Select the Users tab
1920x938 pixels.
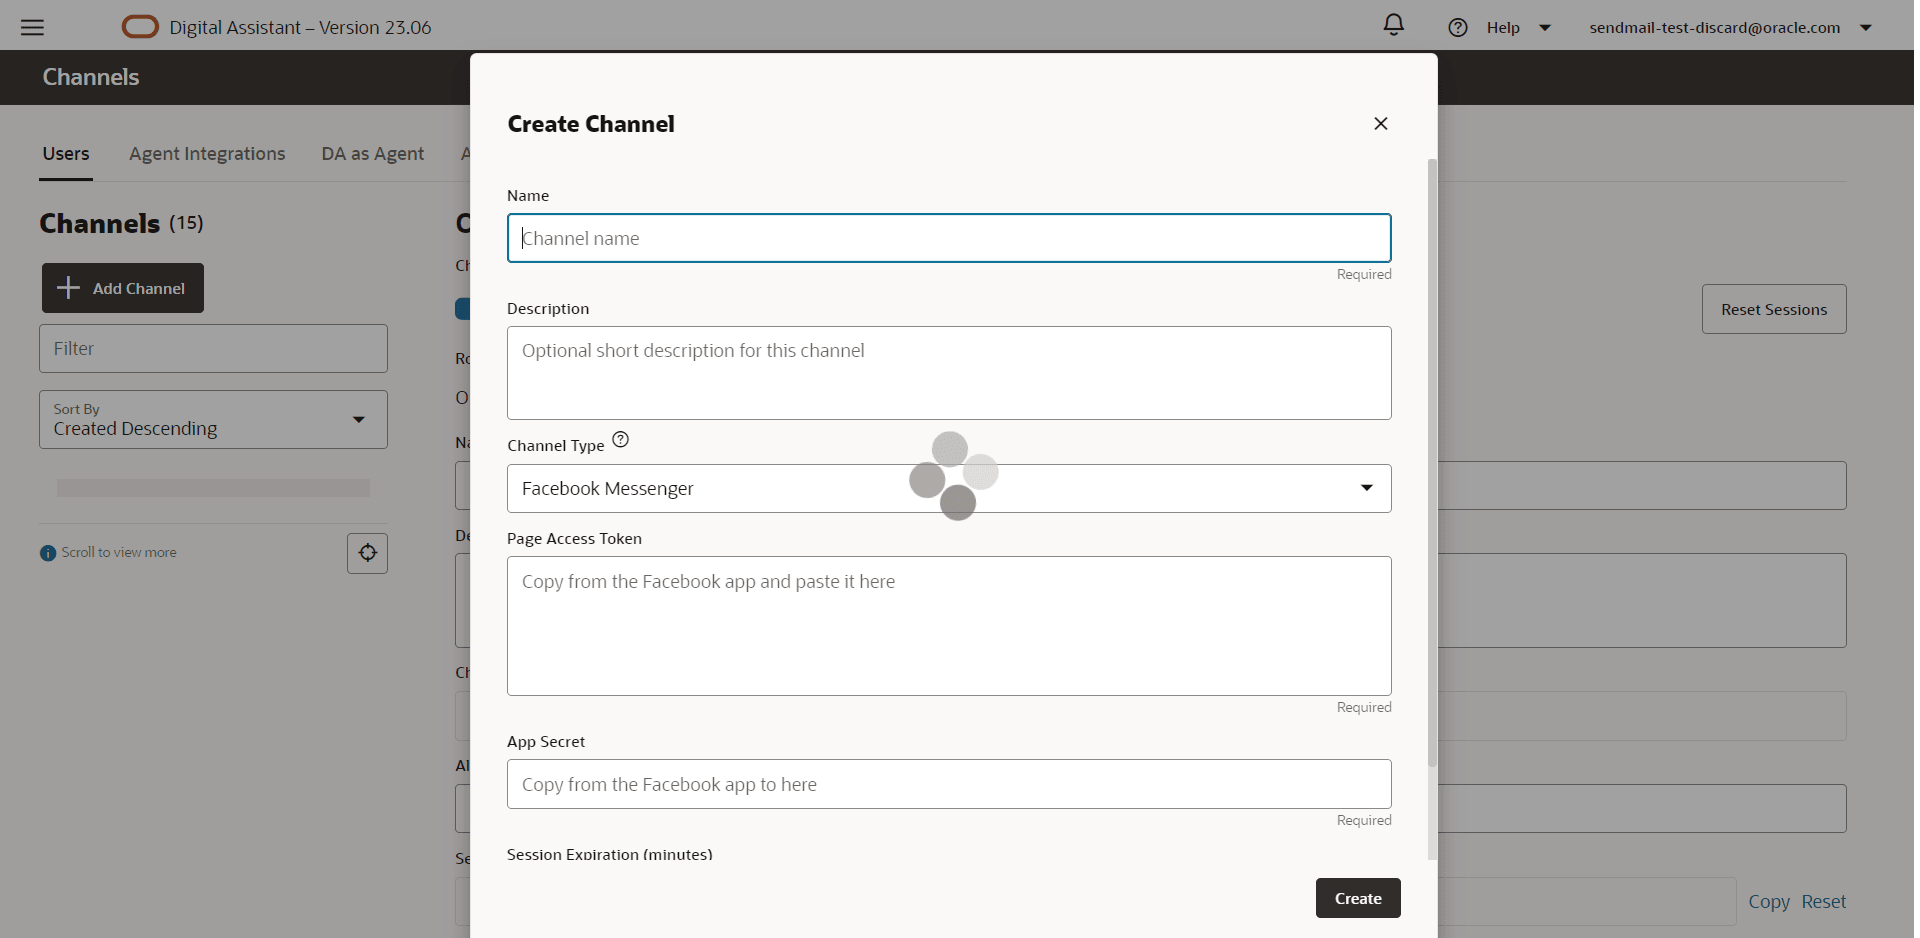(x=66, y=154)
